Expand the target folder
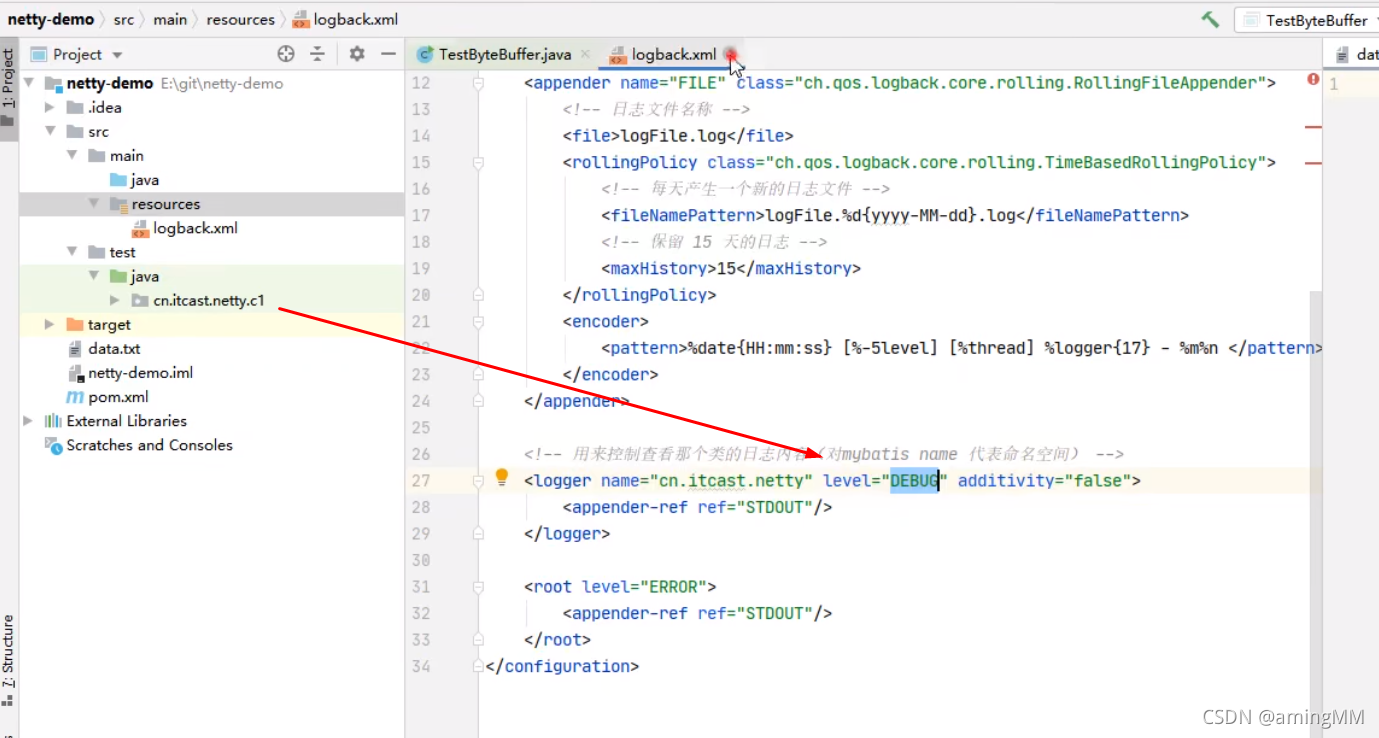Viewport: 1379px width, 738px height. click(x=50, y=324)
